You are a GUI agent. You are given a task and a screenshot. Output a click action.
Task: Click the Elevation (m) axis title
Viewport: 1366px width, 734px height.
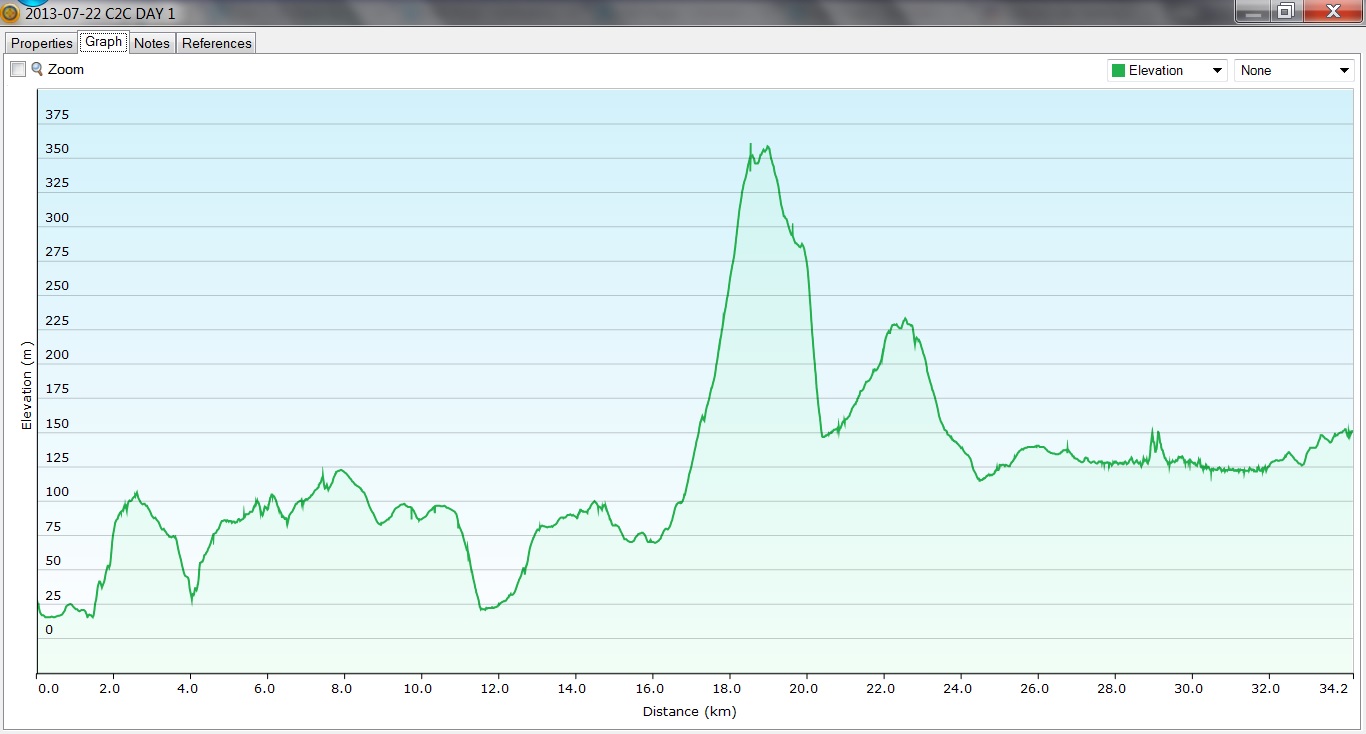27,386
